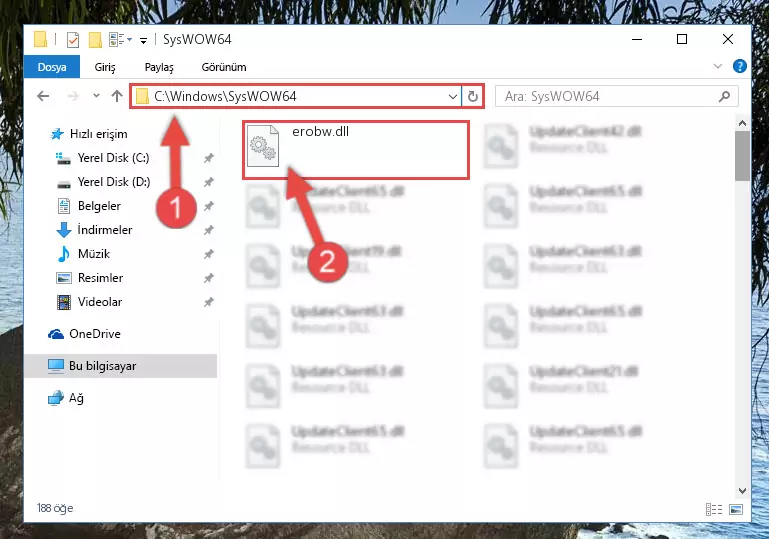Viewport: 769px width, 539px height.
Task: Click the 188 öğe status text
Action: point(55,508)
